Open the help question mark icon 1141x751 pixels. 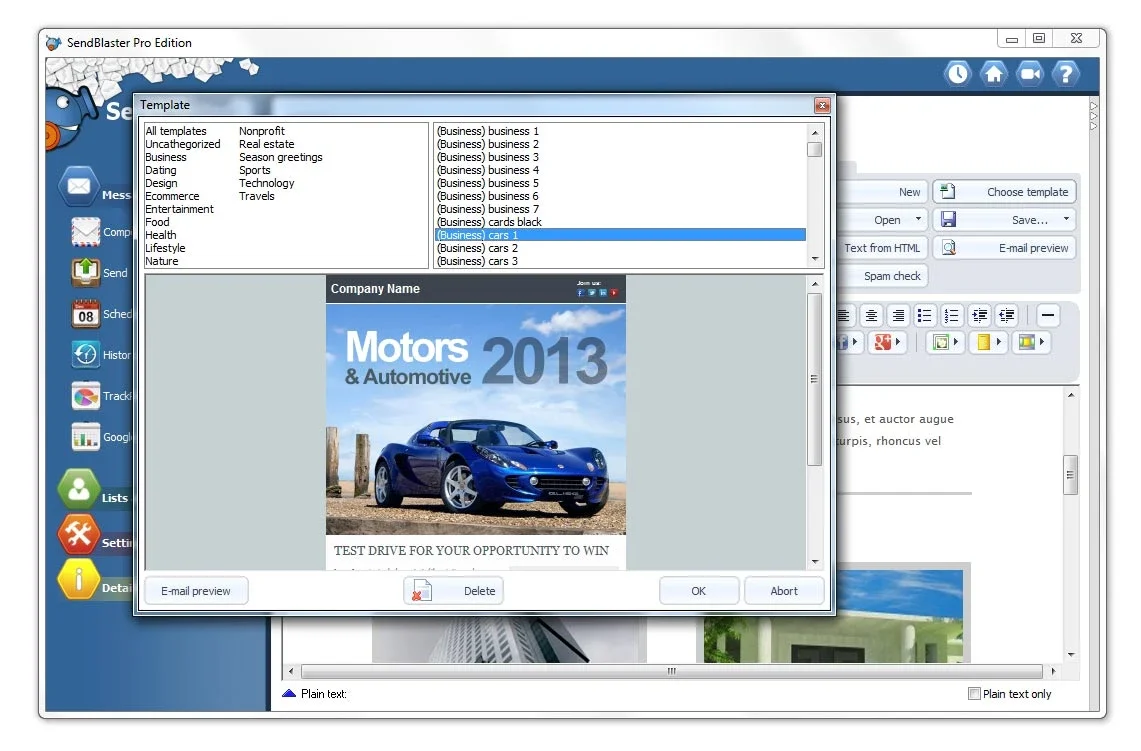tap(1065, 73)
